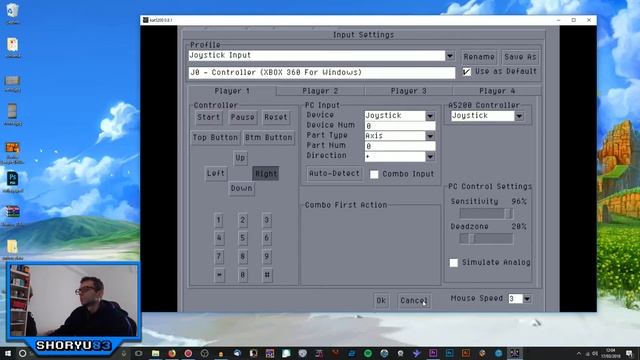Open the Action Center notifications icon
Screen dimensions: 640x360
click(629, 353)
